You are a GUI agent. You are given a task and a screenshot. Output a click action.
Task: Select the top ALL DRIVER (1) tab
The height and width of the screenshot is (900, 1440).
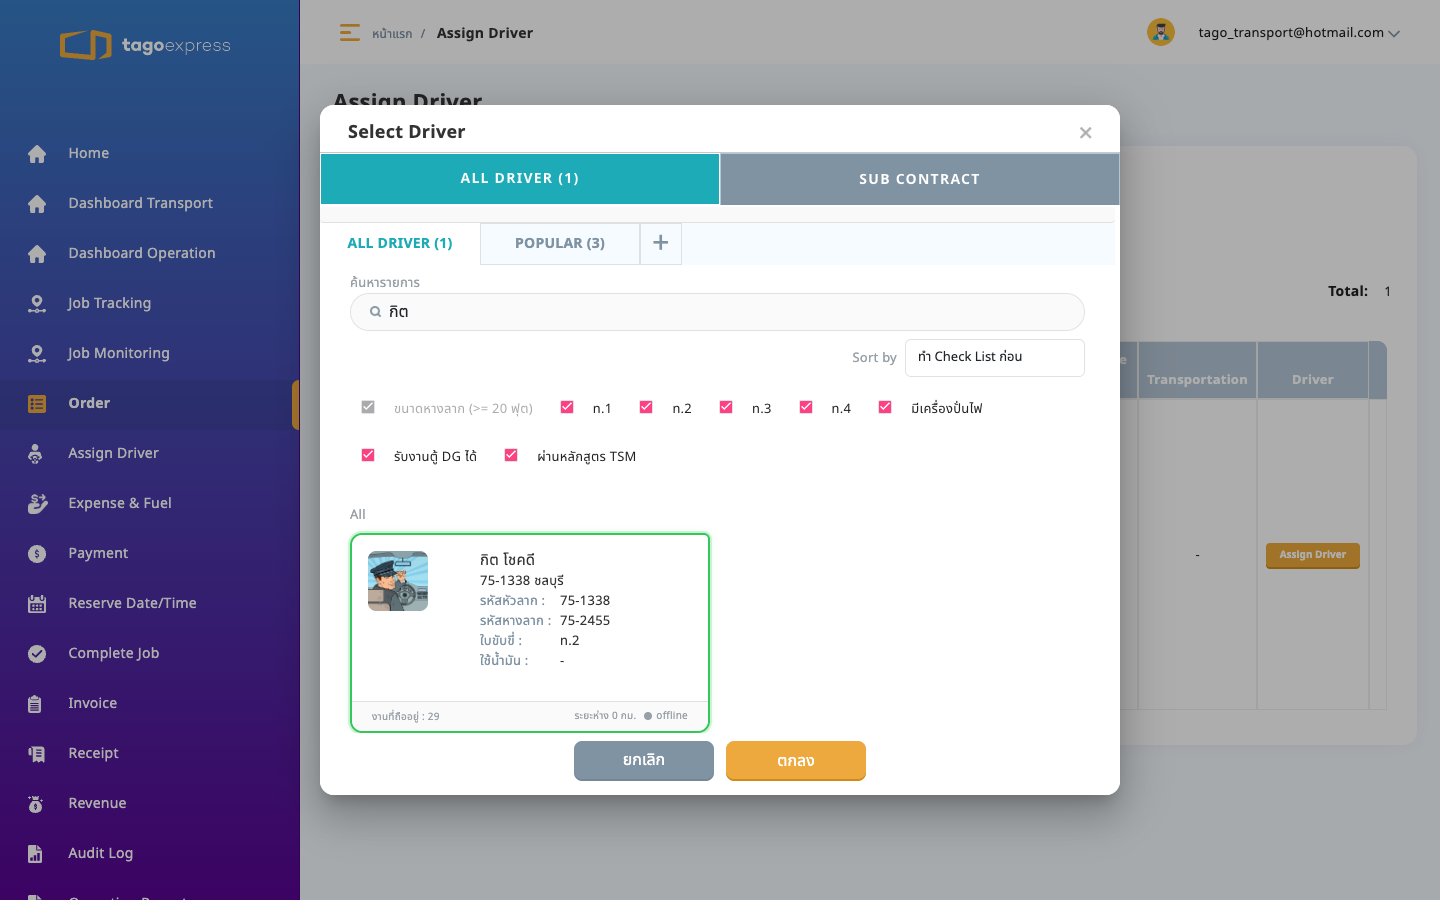520,179
